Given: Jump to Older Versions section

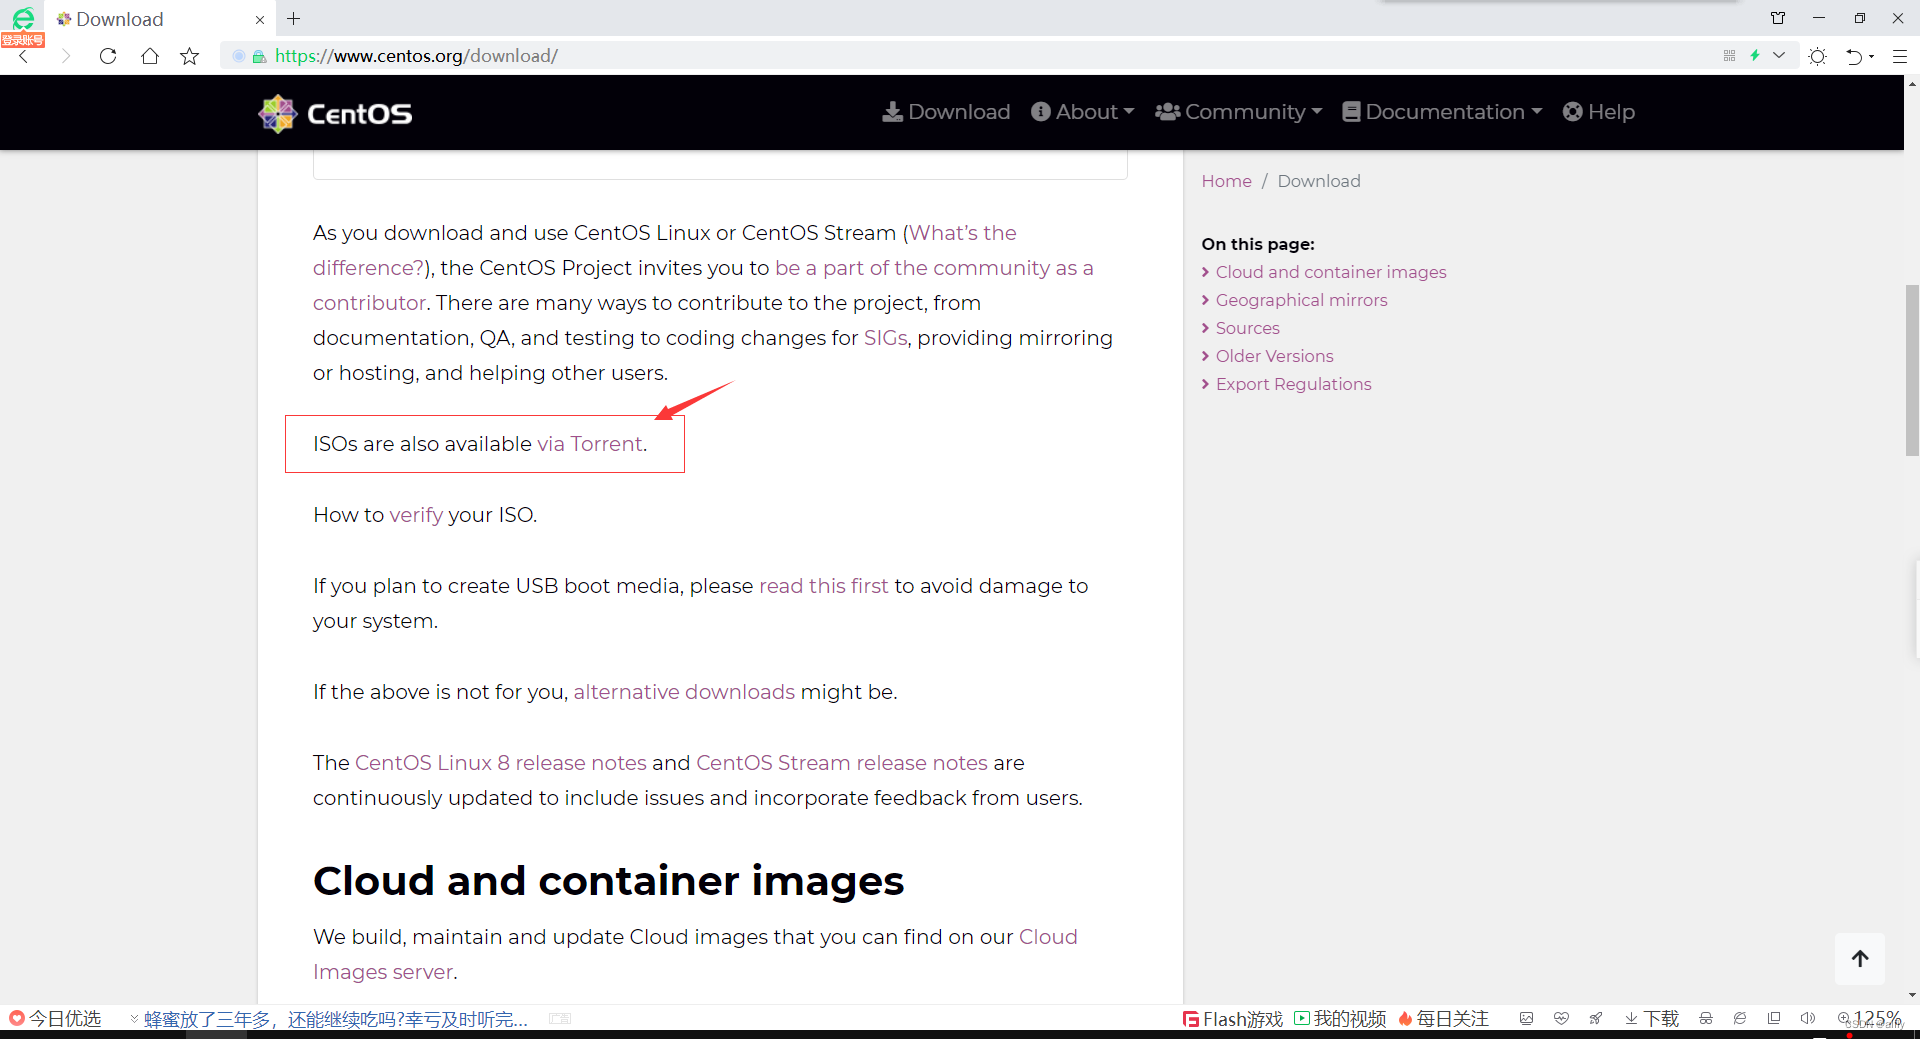Looking at the screenshot, I should (x=1274, y=356).
